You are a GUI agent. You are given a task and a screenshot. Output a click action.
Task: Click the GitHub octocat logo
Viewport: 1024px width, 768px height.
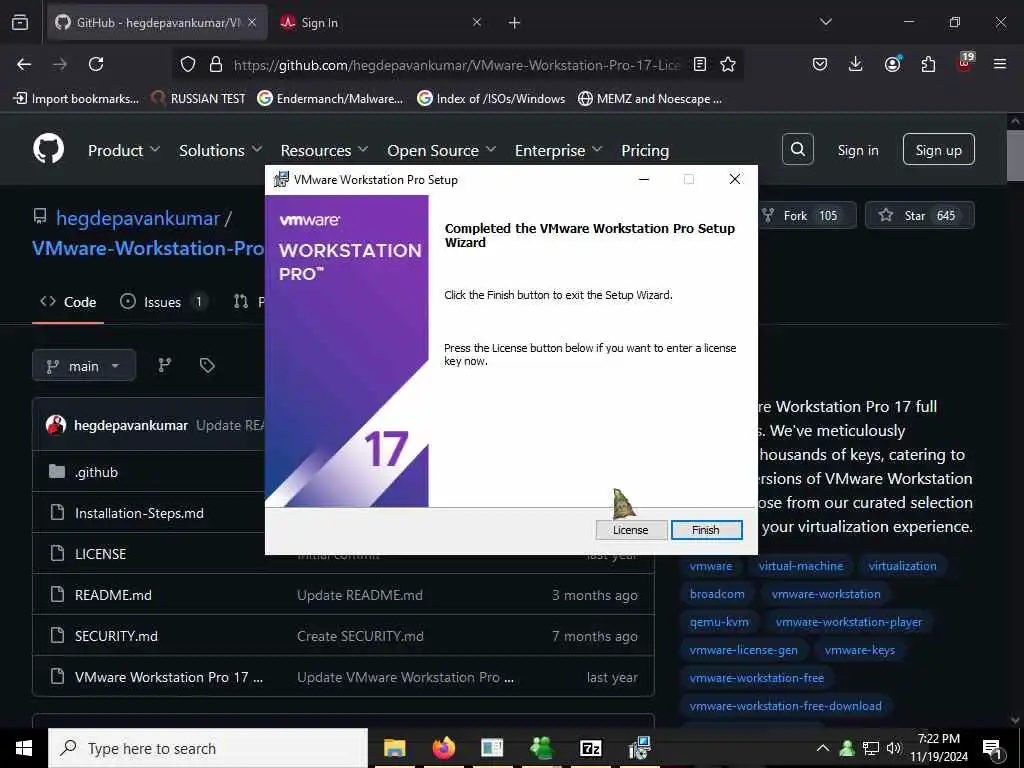point(48,148)
